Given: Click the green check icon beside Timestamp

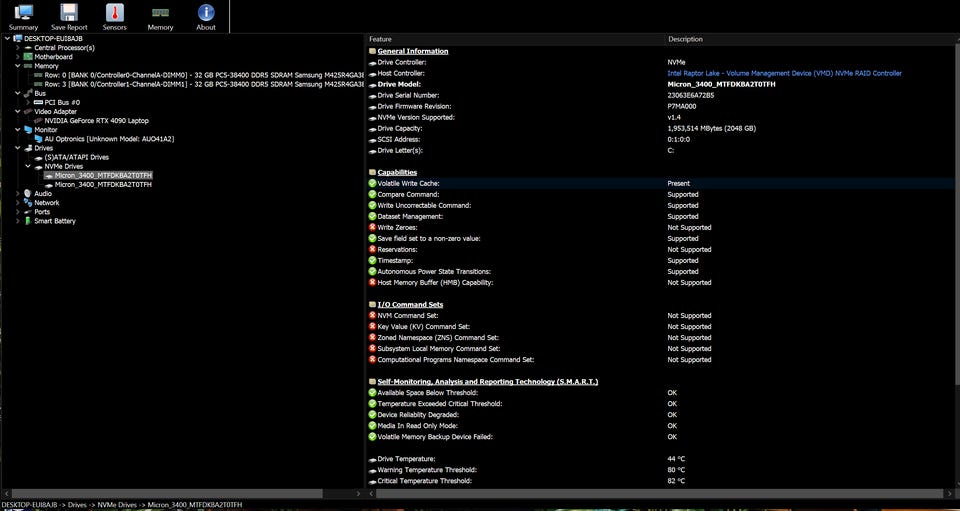Looking at the screenshot, I should [x=372, y=260].
